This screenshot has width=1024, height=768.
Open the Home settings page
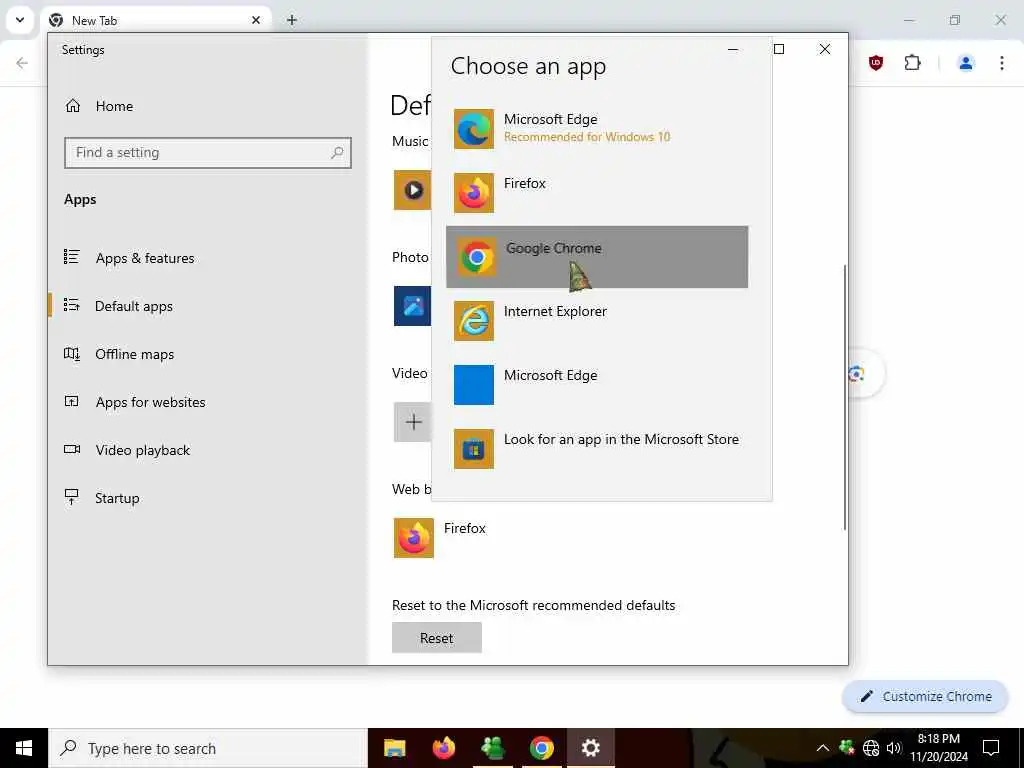208,106
